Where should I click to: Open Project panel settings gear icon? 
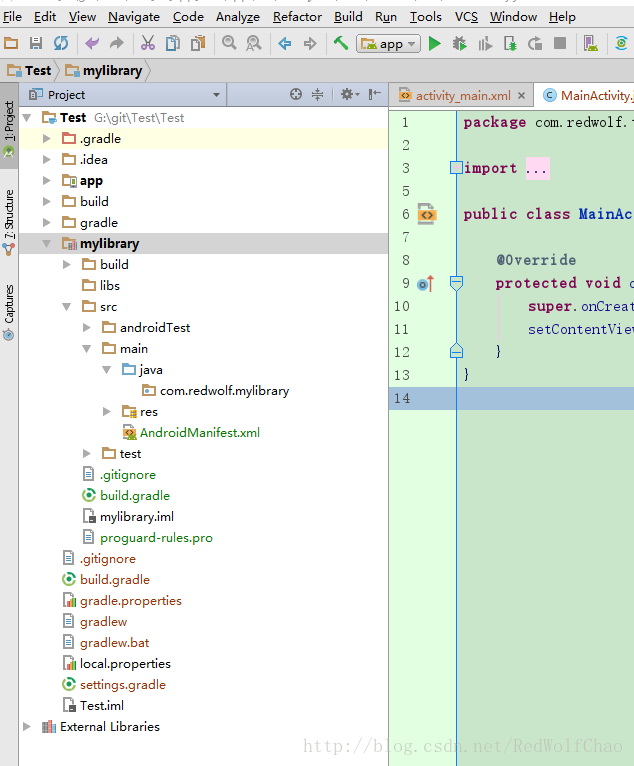349,94
